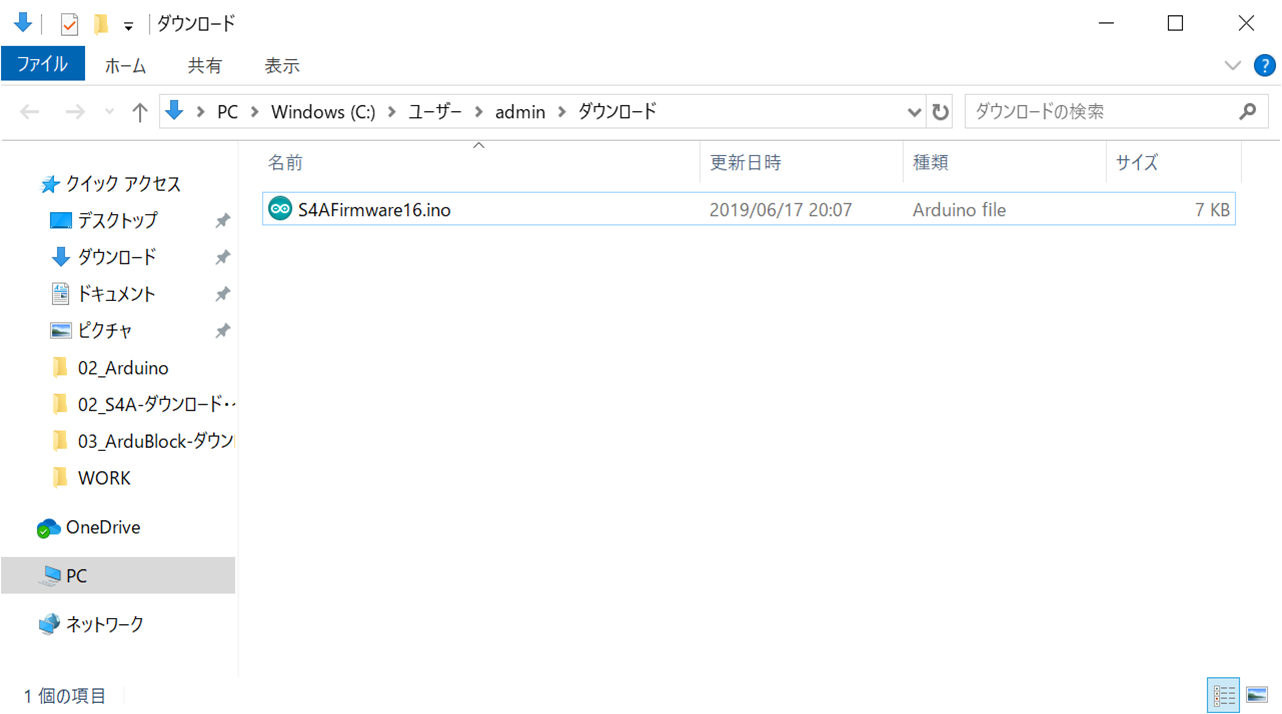Open the quick access toolbar customize dropdown
This screenshot has height=714, width=1282.
[x=130, y=23]
